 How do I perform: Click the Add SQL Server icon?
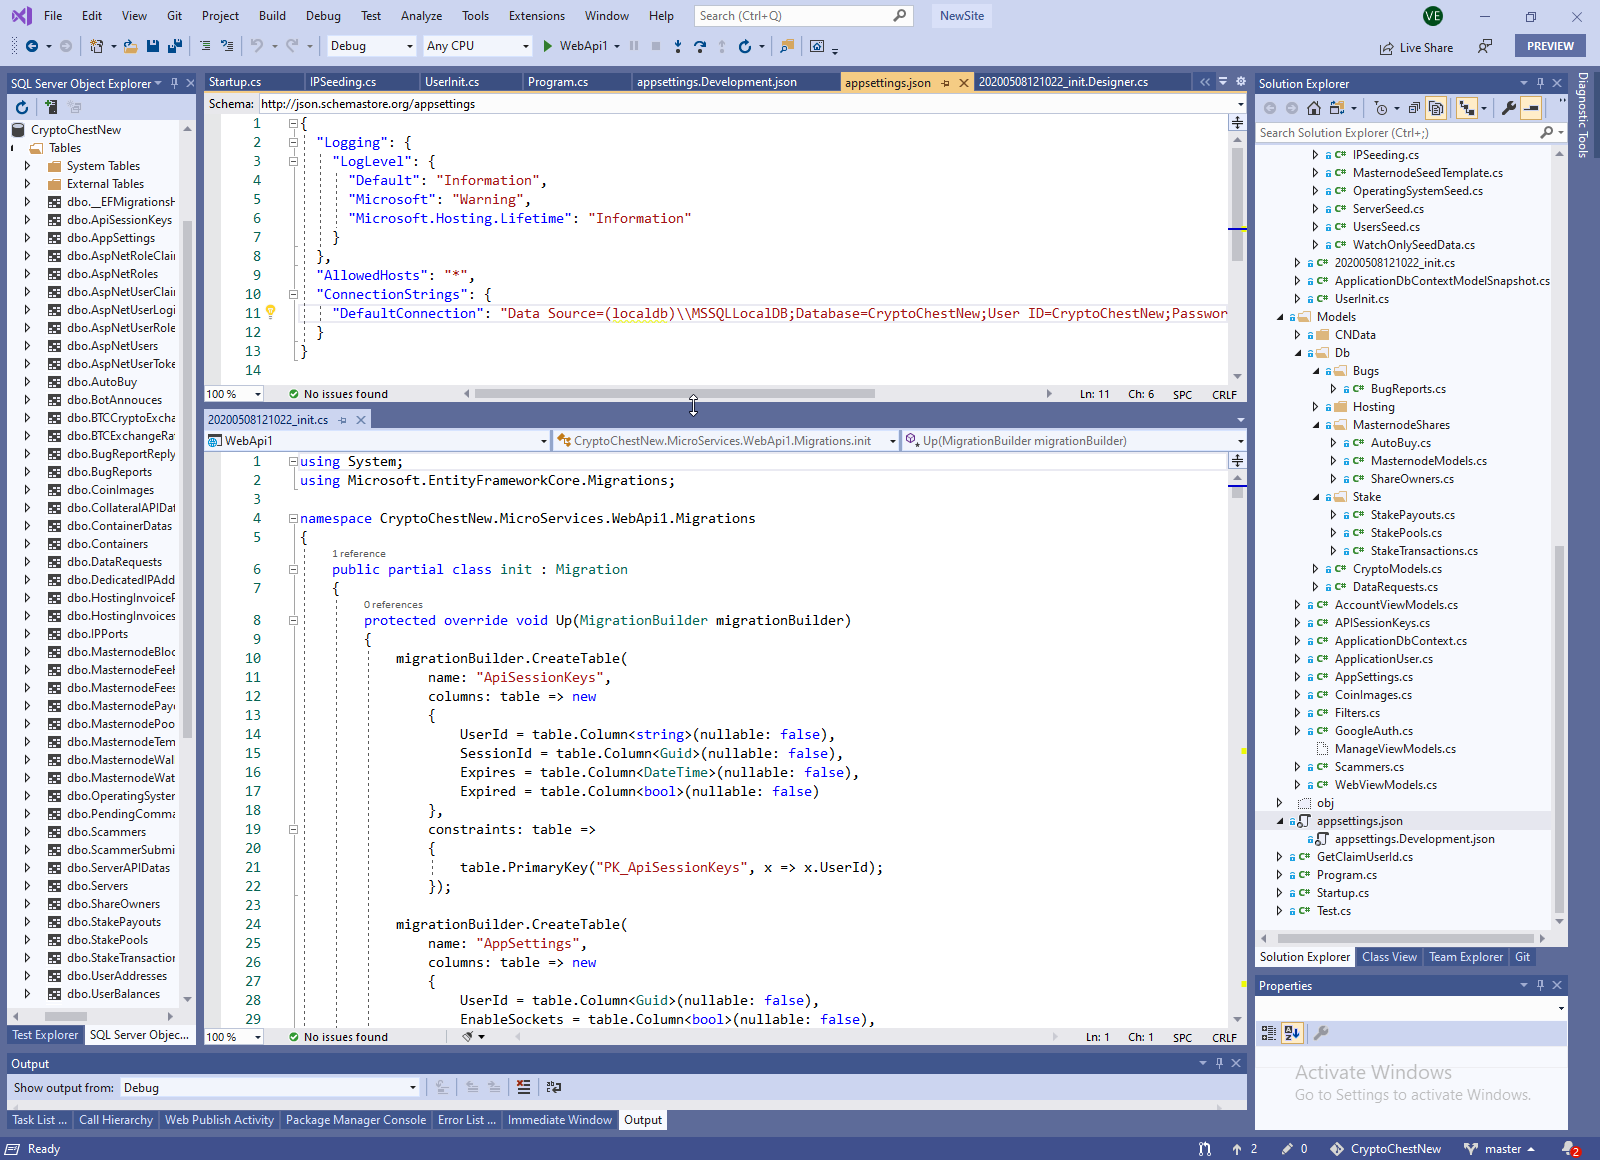click(50, 107)
